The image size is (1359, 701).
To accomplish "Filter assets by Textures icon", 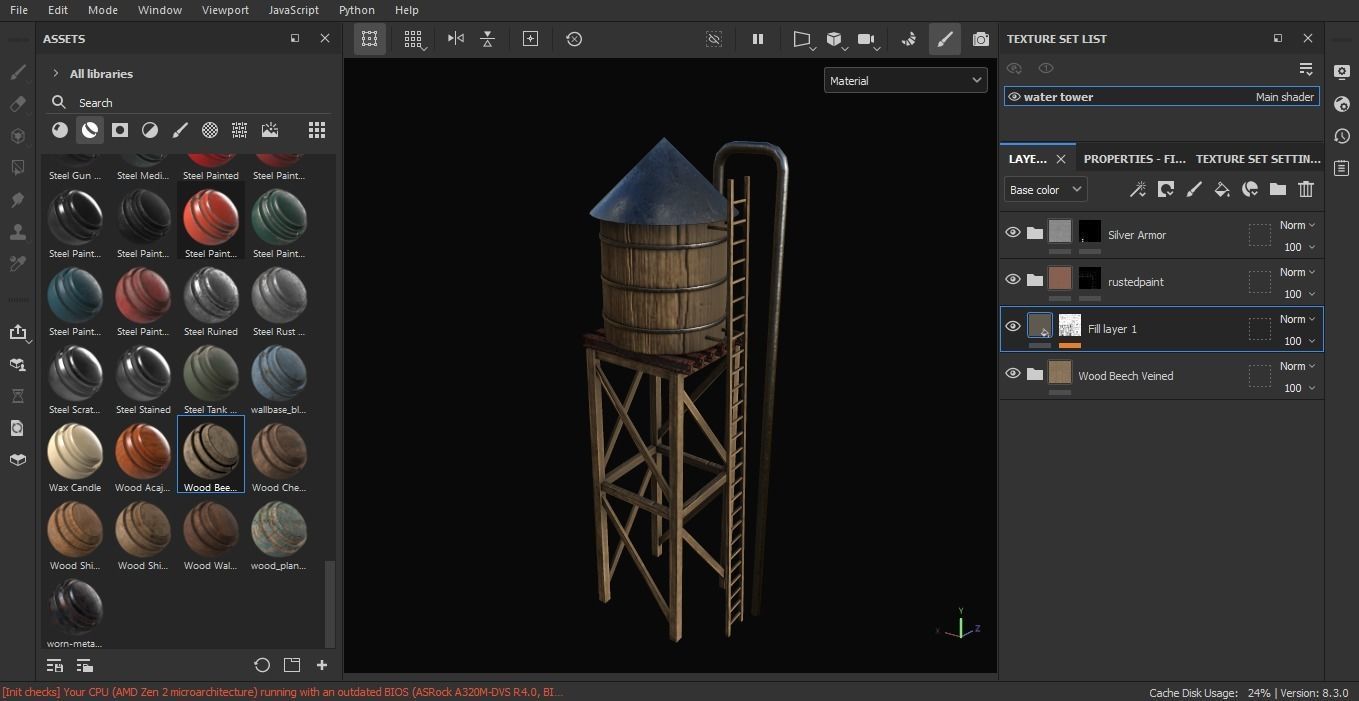I will [240, 130].
